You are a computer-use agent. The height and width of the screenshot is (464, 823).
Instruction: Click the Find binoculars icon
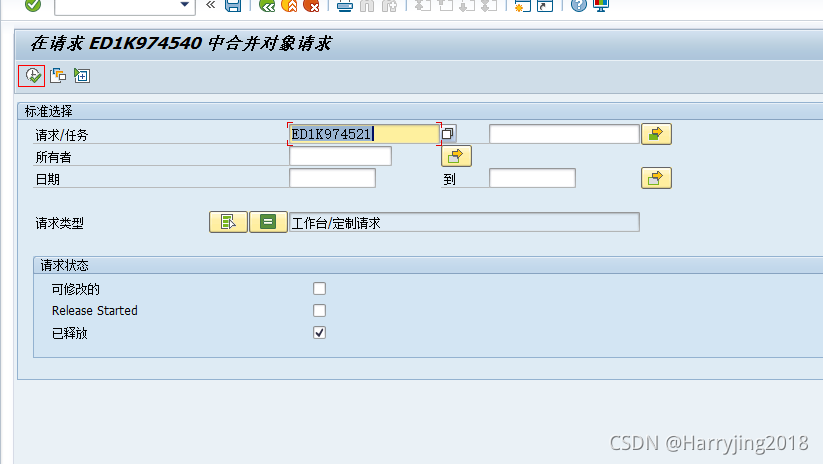[x=367, y=5]
